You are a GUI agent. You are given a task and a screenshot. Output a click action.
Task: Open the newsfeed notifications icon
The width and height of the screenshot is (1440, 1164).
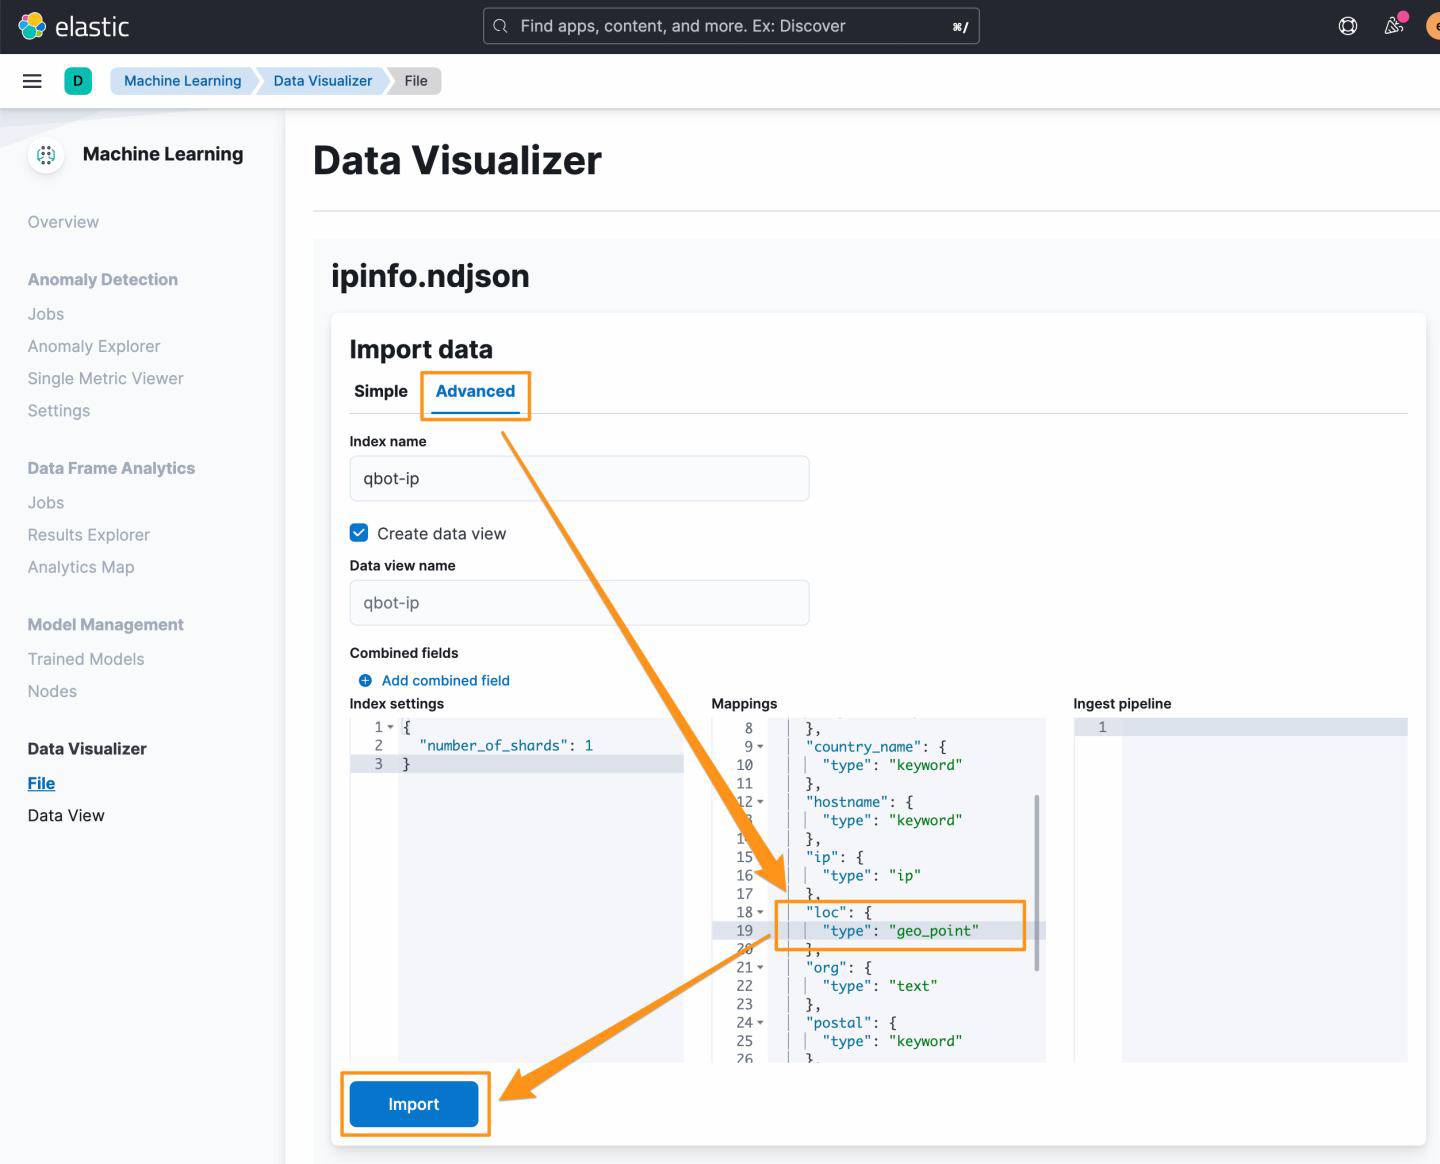coord(1393,26)
